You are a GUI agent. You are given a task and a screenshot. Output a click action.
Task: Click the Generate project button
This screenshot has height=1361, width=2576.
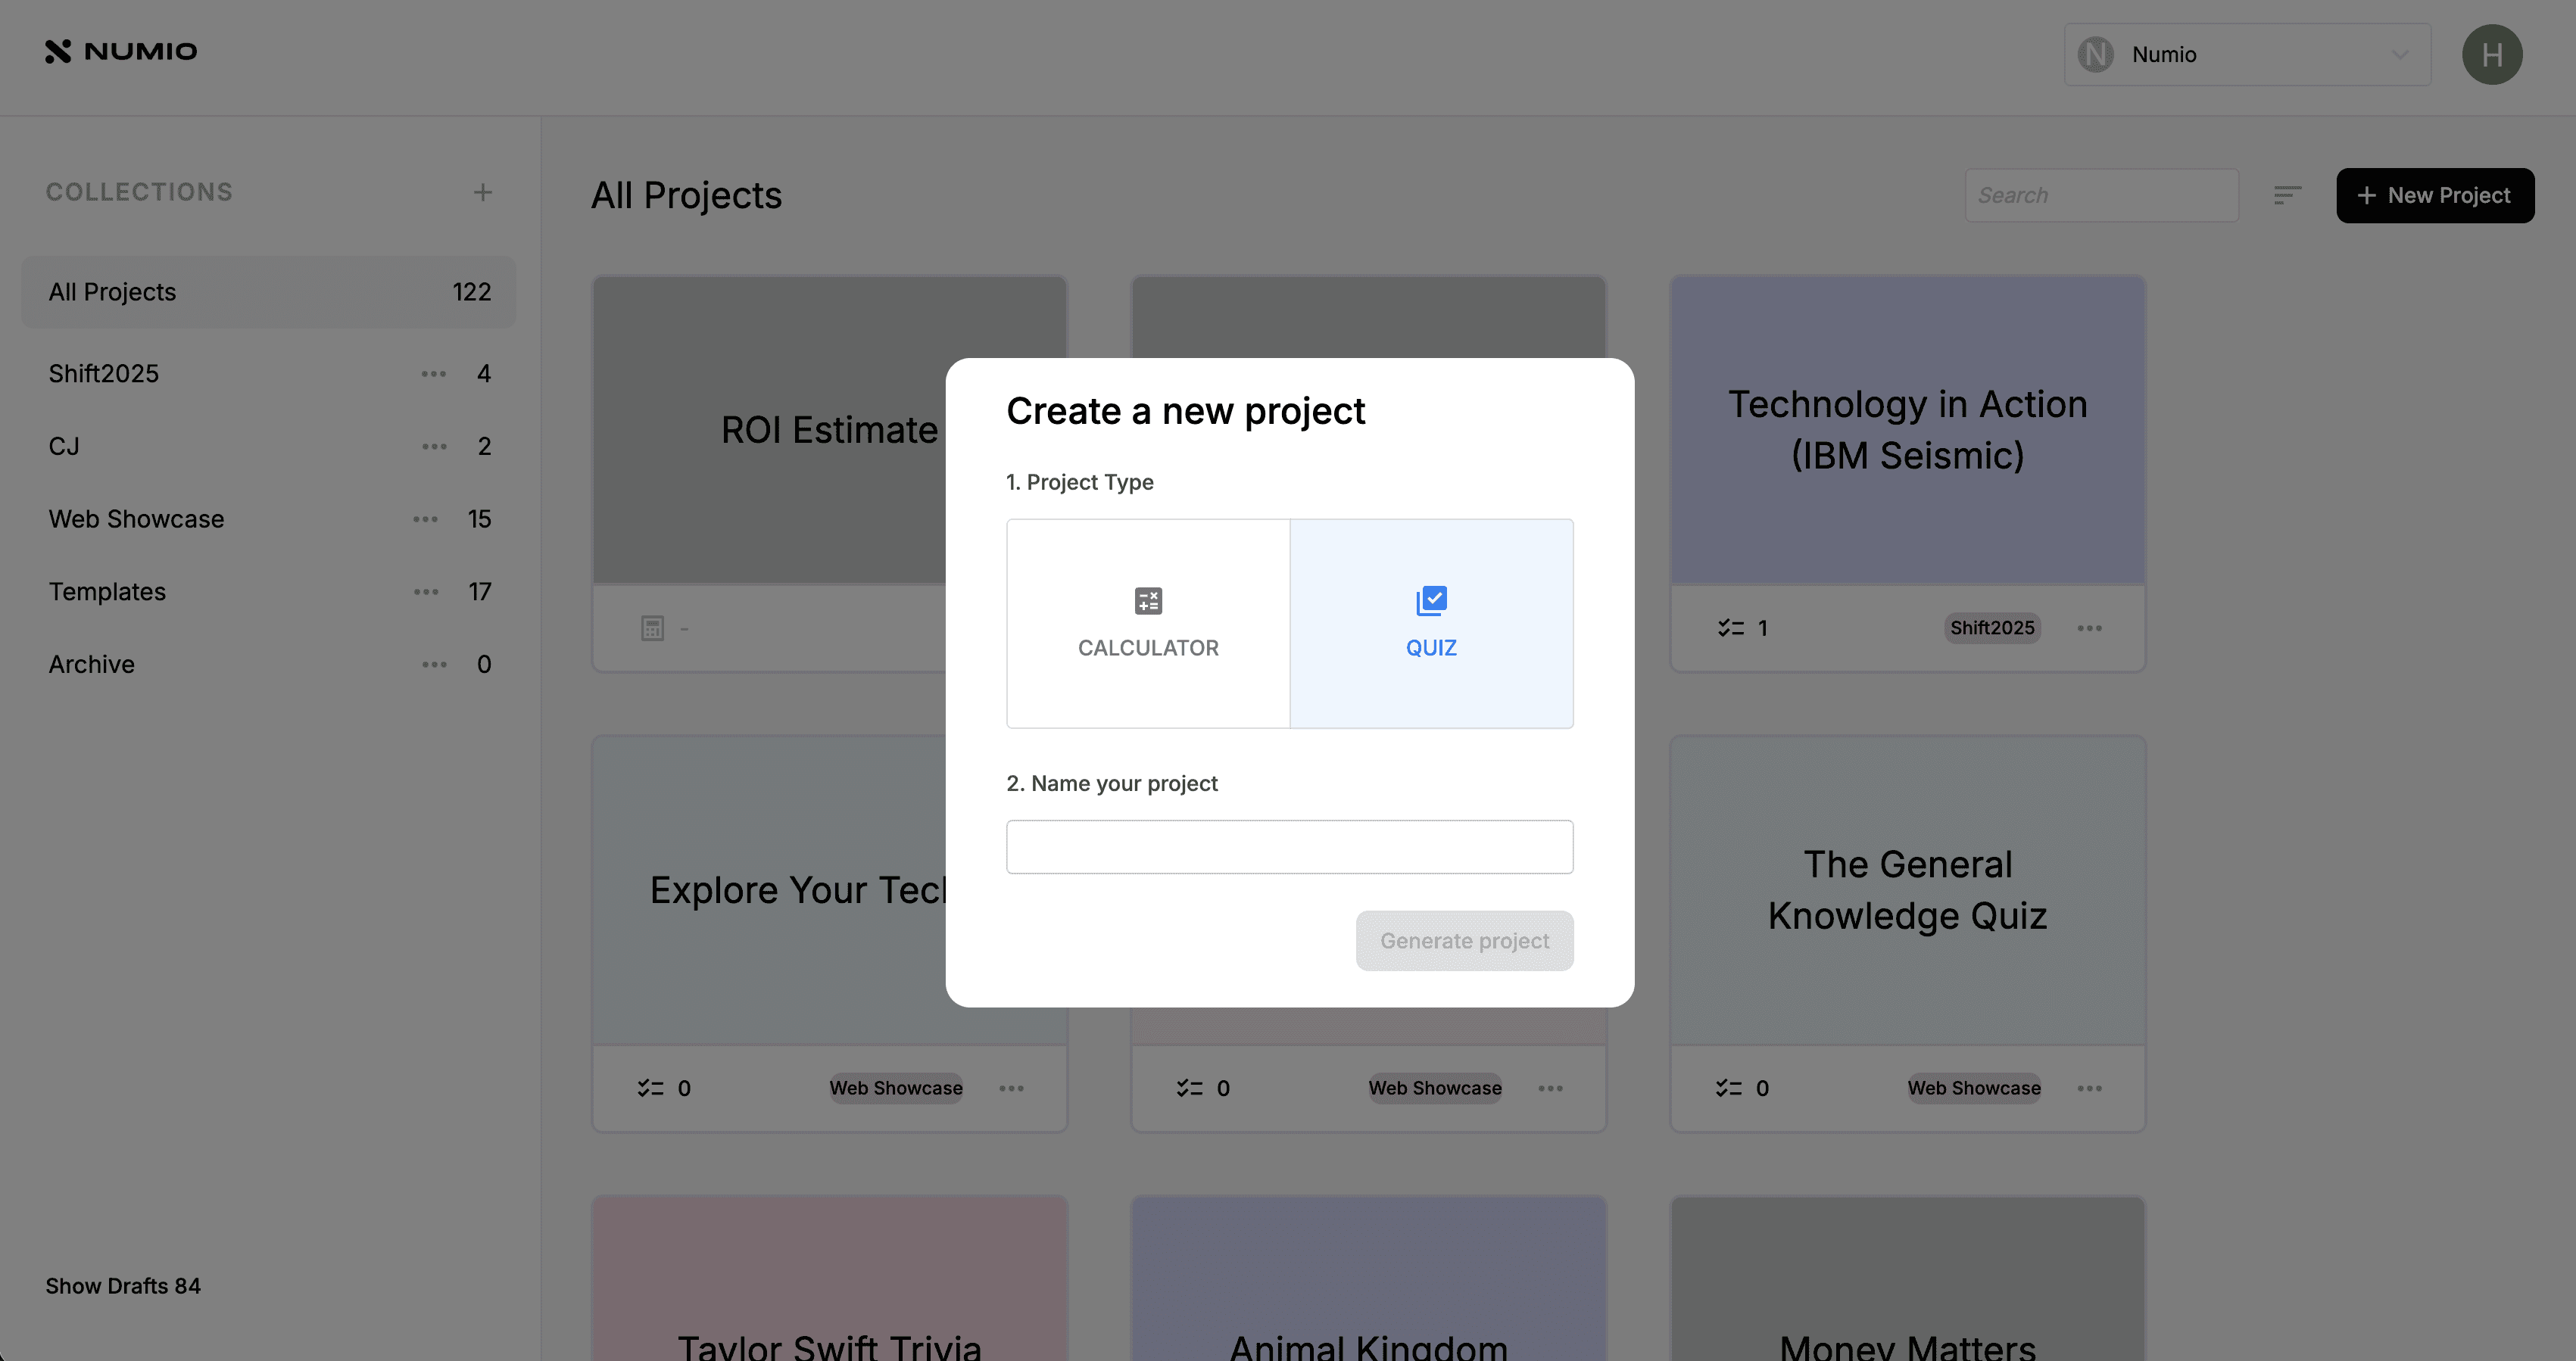tap(1464, 941)
